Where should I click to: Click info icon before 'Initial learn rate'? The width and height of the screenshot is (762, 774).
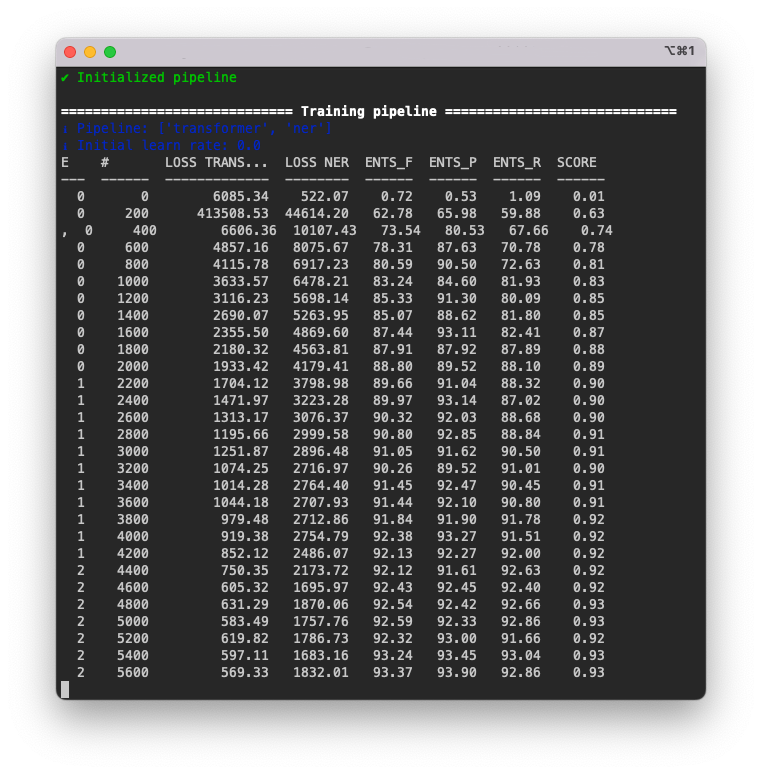point(65,146)
